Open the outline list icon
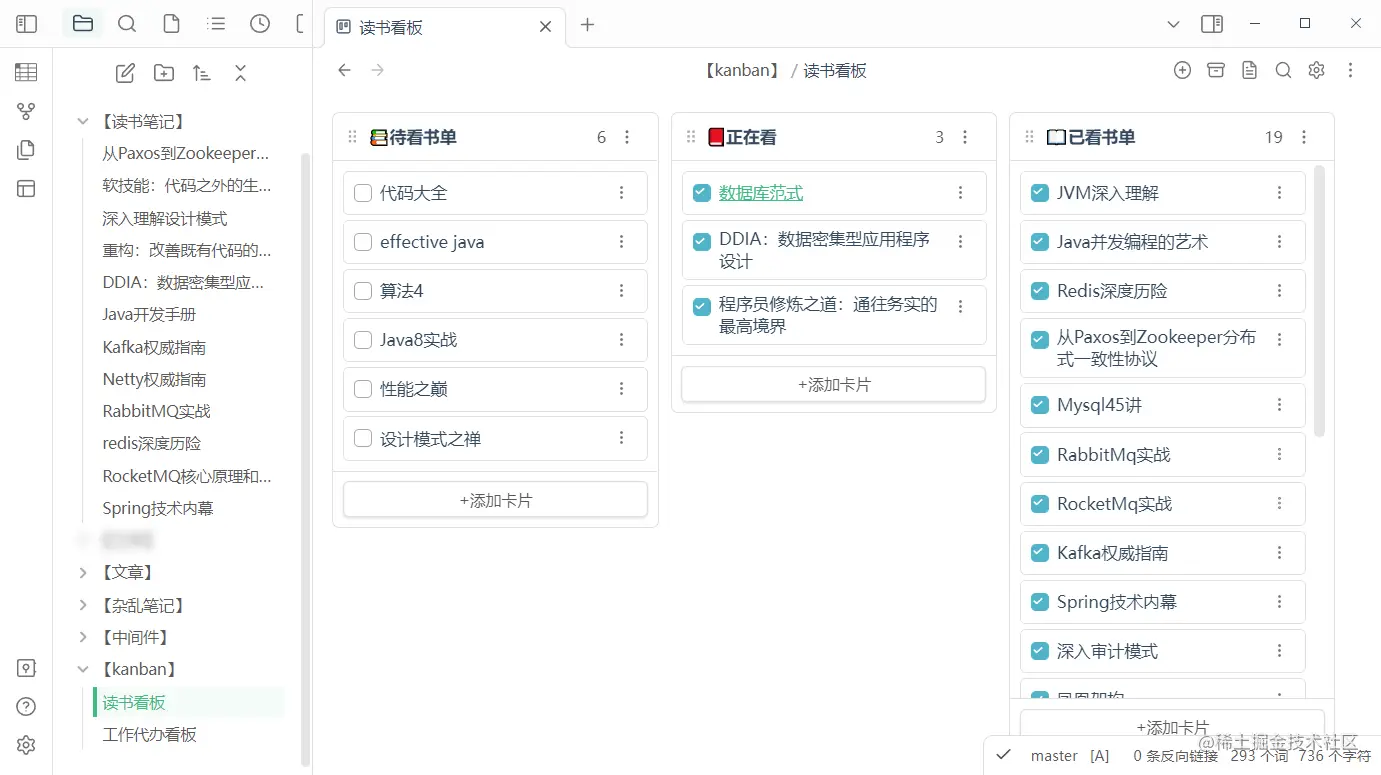The width and height of the screenshot is (1381, 775). (215, 24)
